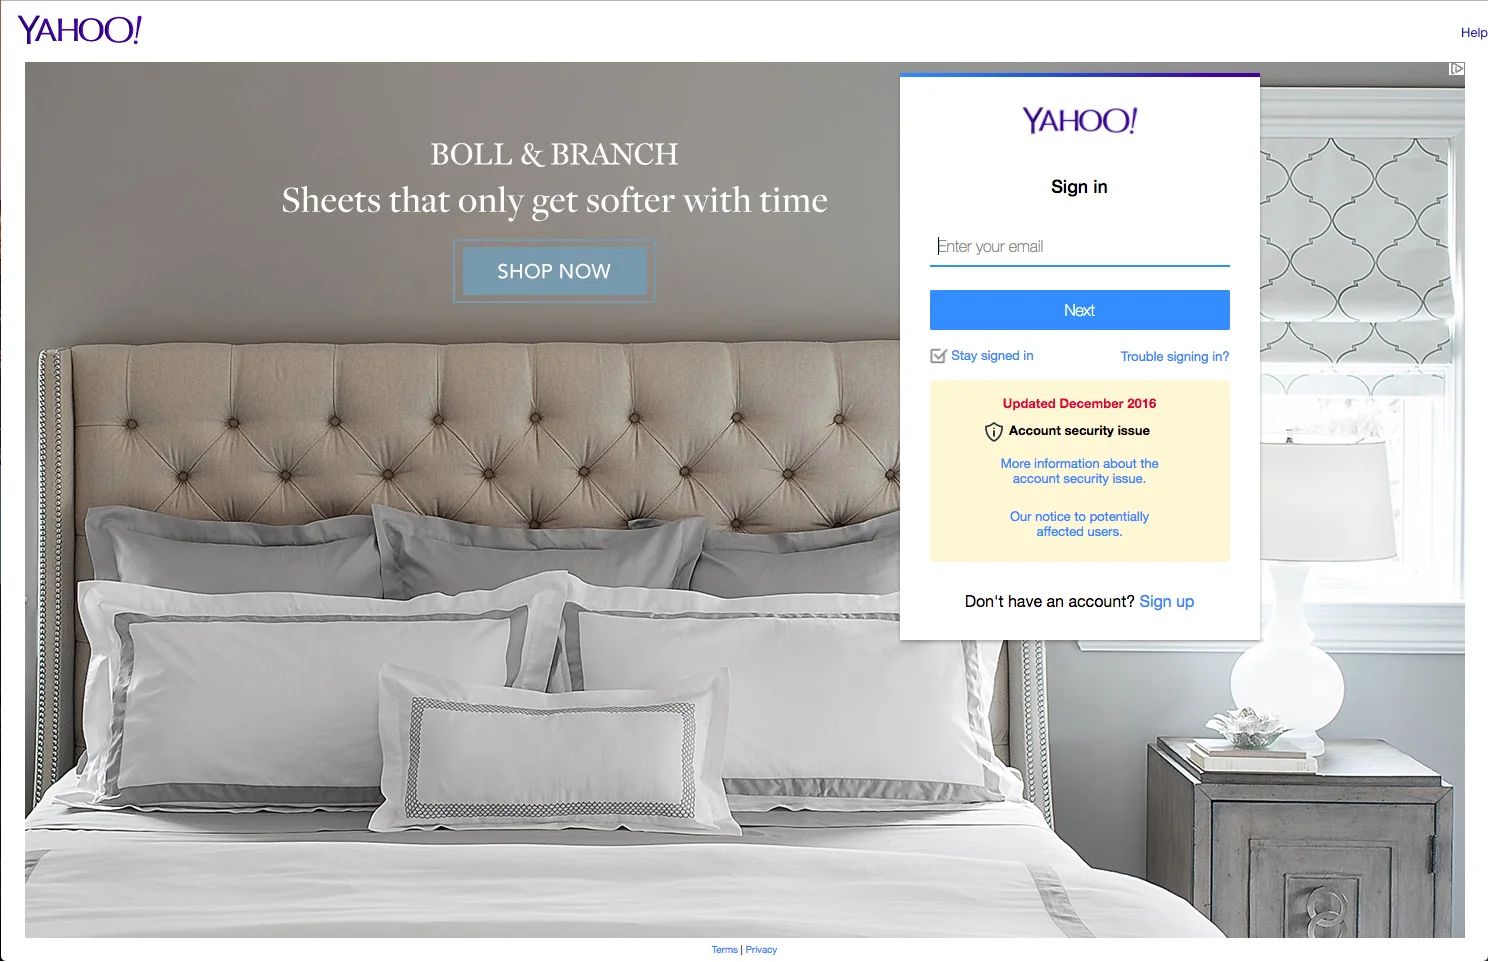Screen dimensions: 1488x962
Task: Open the Terms link in footer
Action: click(x=724, y=950)
